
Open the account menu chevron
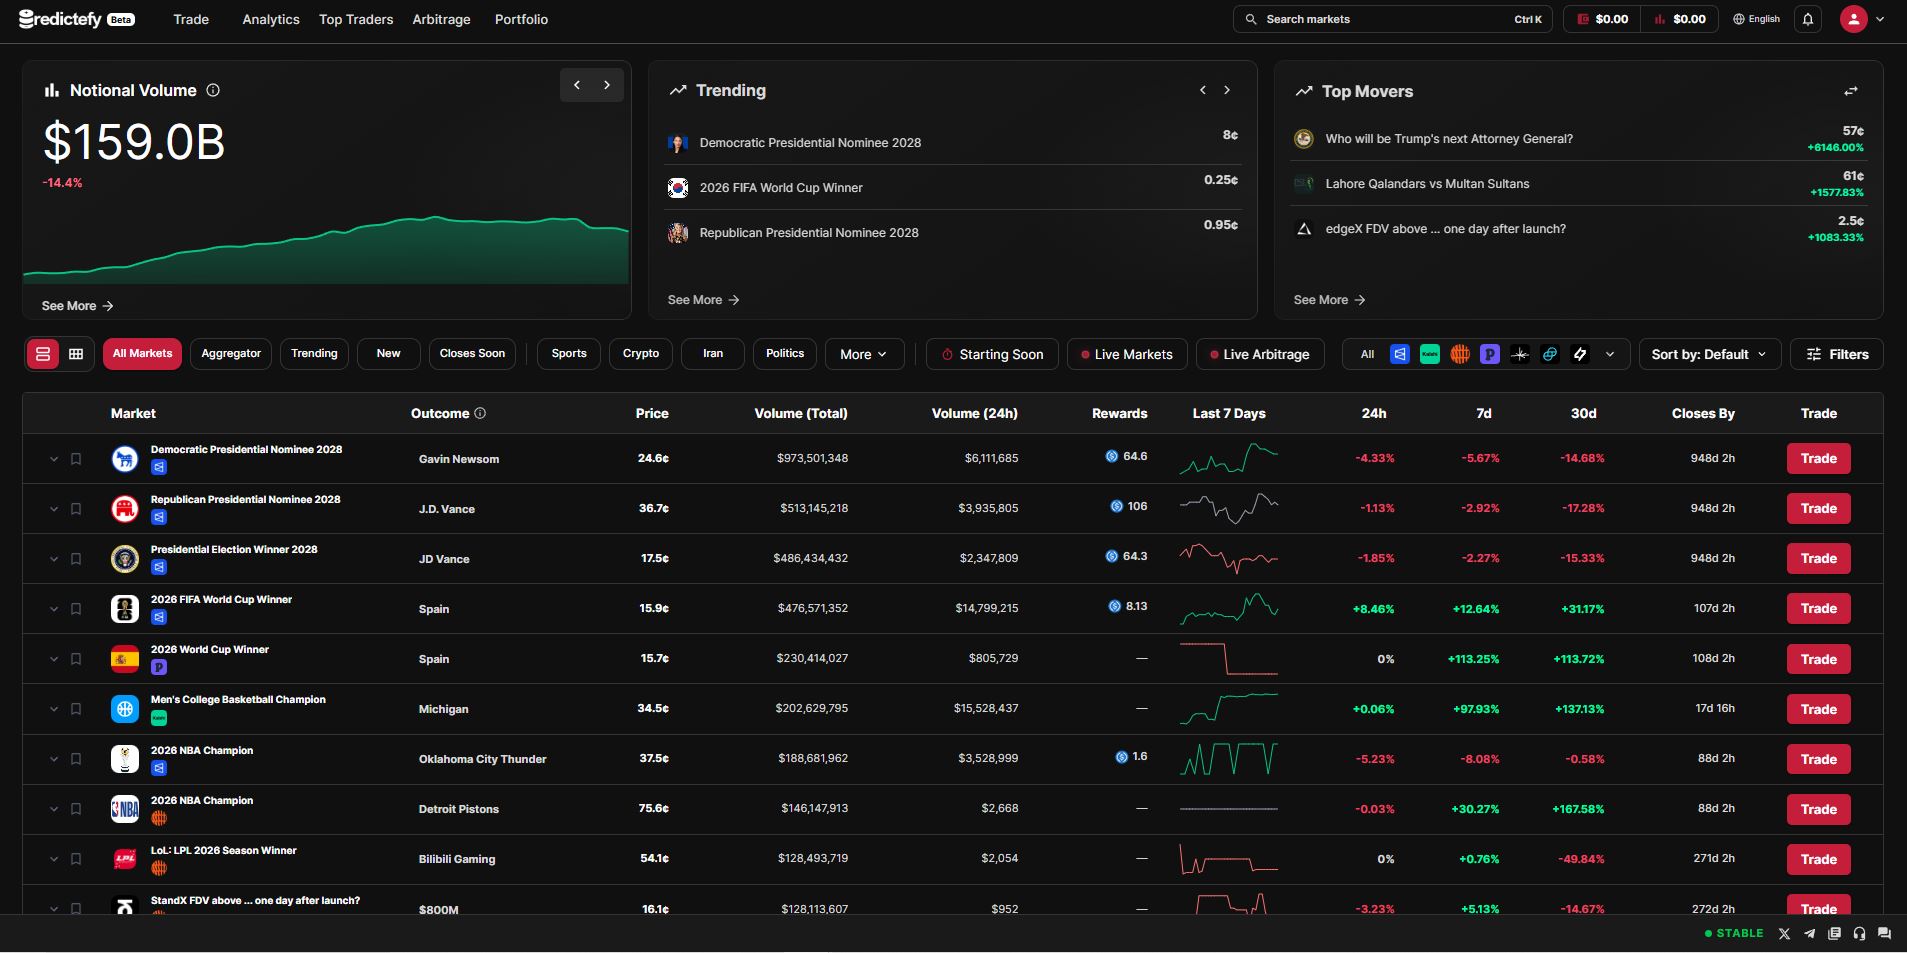point(1880,19)
